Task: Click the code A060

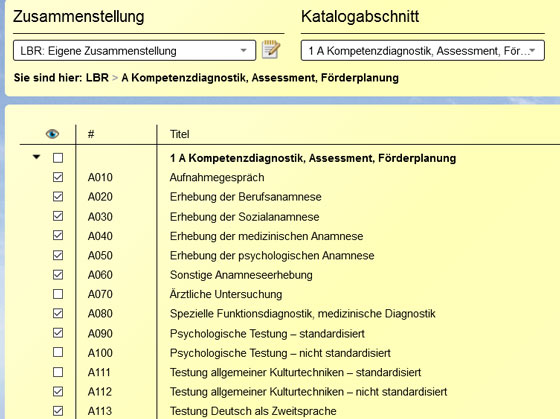Action: pyautogui.click(x=100, y=275)
